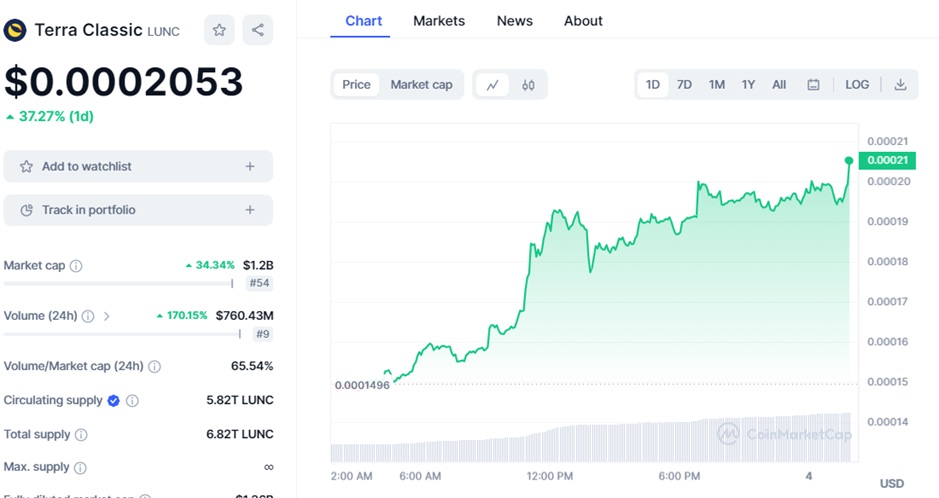939x498 pixels.
Task: Click the share icon beside the coin name
Action: point(258,30)
